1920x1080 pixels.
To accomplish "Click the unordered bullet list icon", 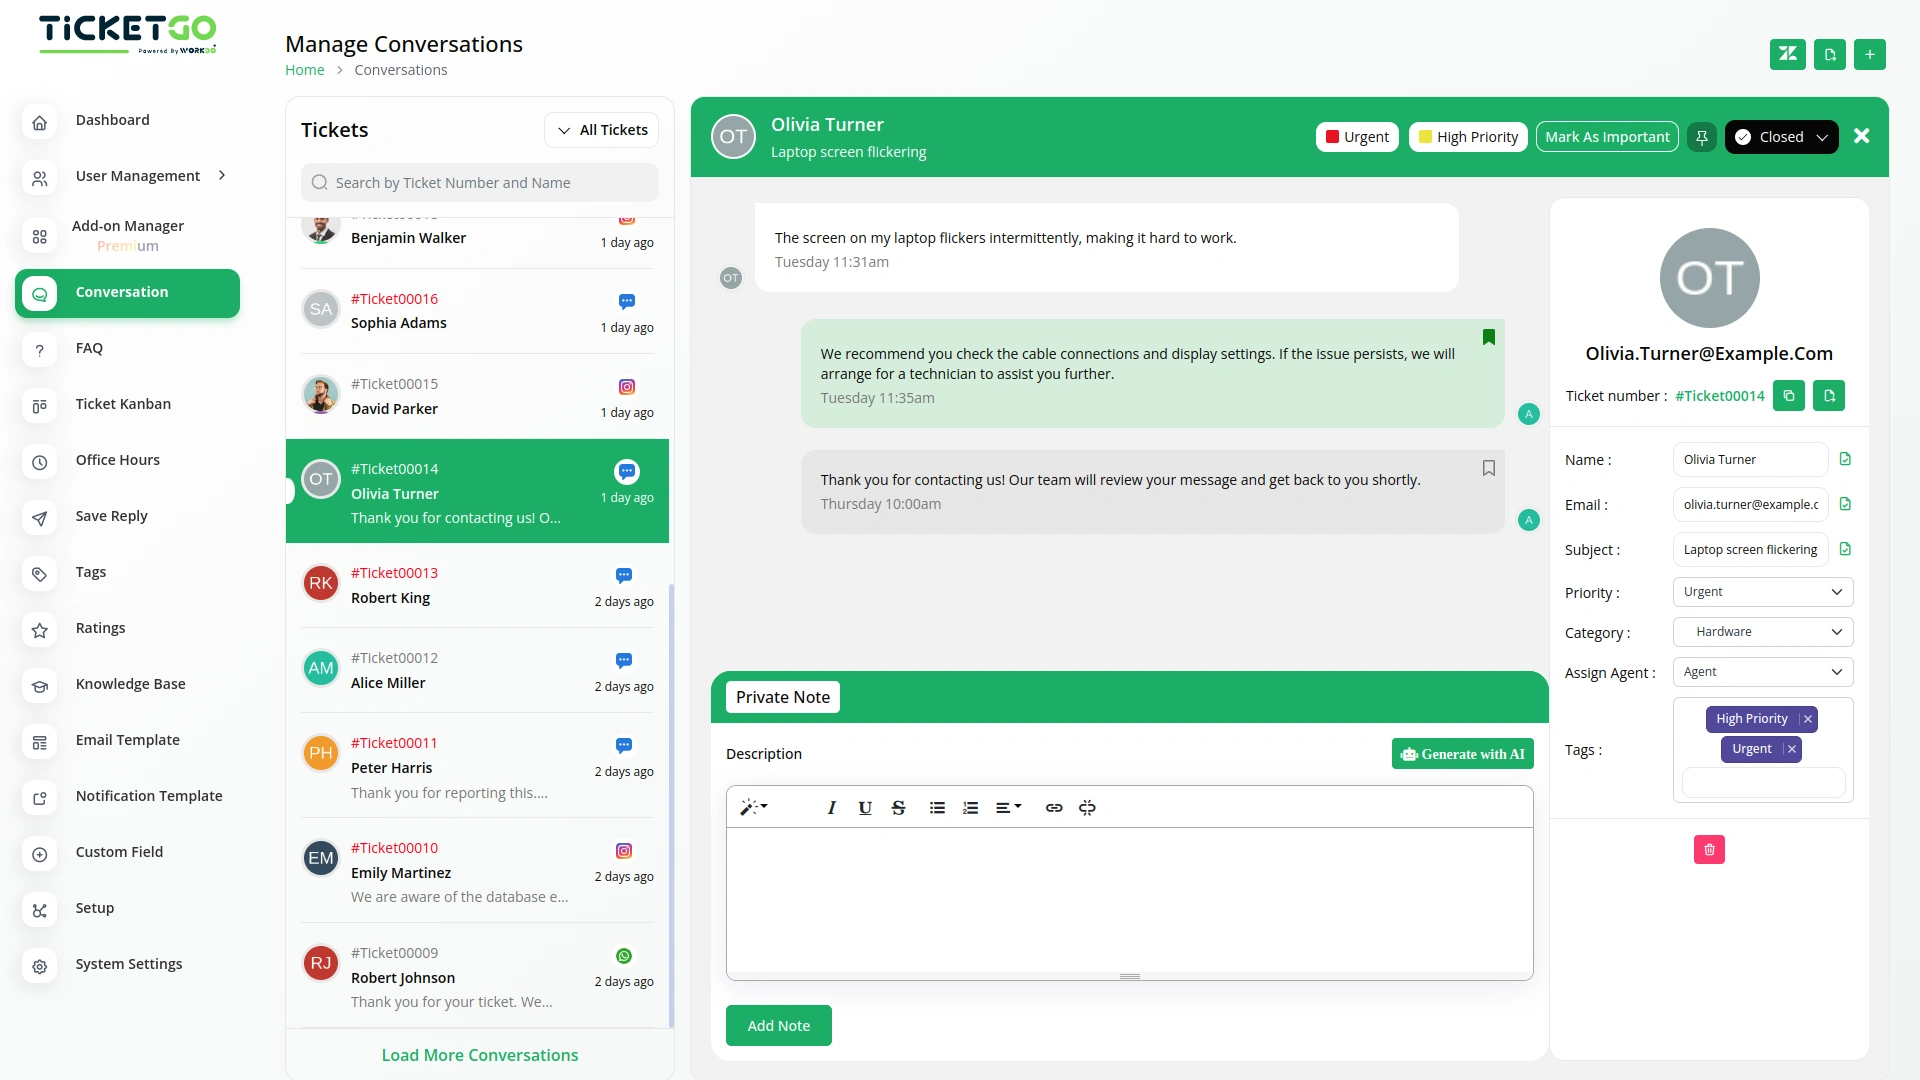I will tap(937, 808).
